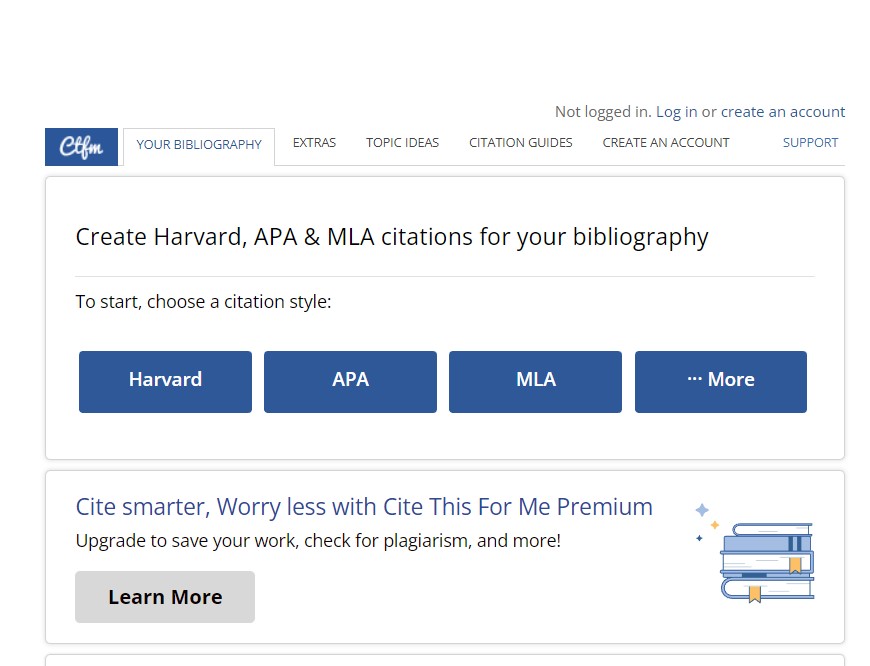Click the Ctfm logo icon
Image resolution: width=870 pixels, height=666 pixels.
coord(81,146)
